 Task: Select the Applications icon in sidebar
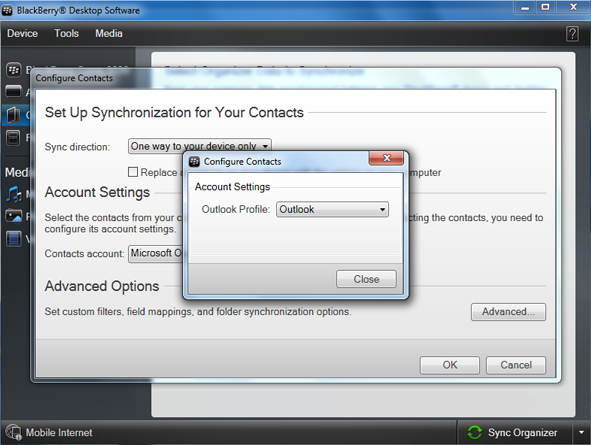point(14,91)
